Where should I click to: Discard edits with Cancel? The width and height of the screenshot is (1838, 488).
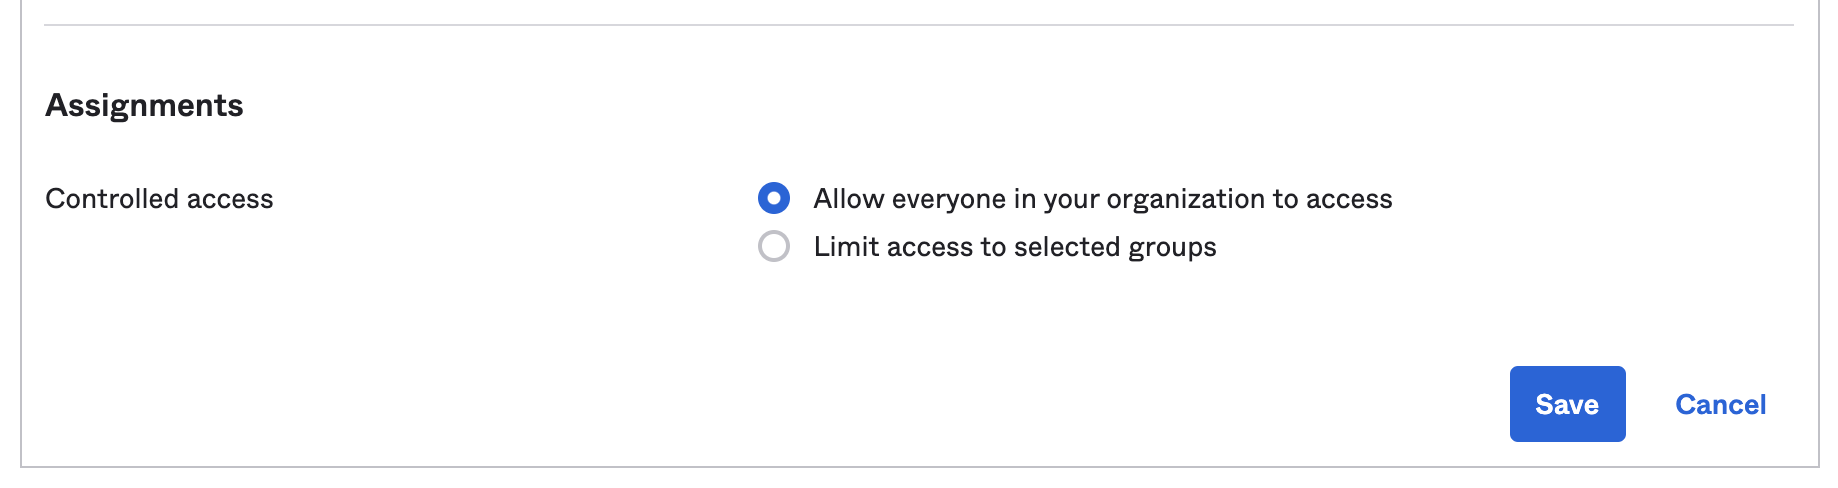coord(1720,404)
